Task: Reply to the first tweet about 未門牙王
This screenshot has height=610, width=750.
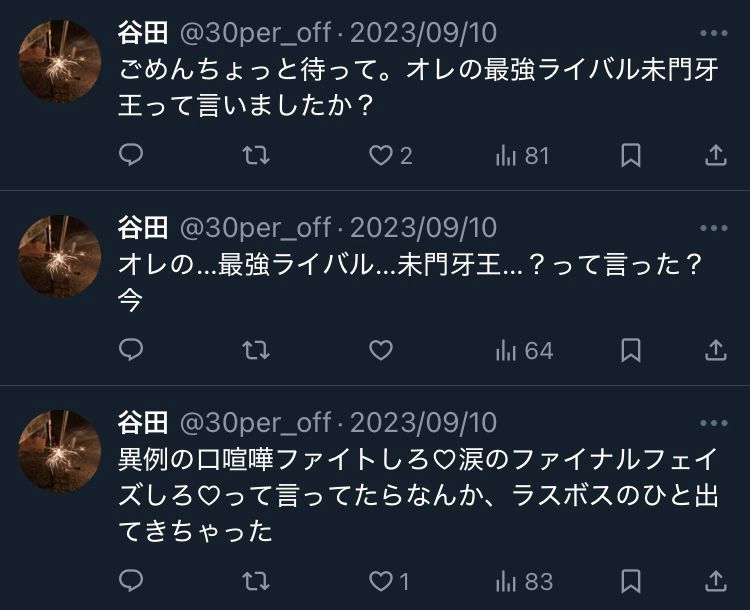Action: 131,155
